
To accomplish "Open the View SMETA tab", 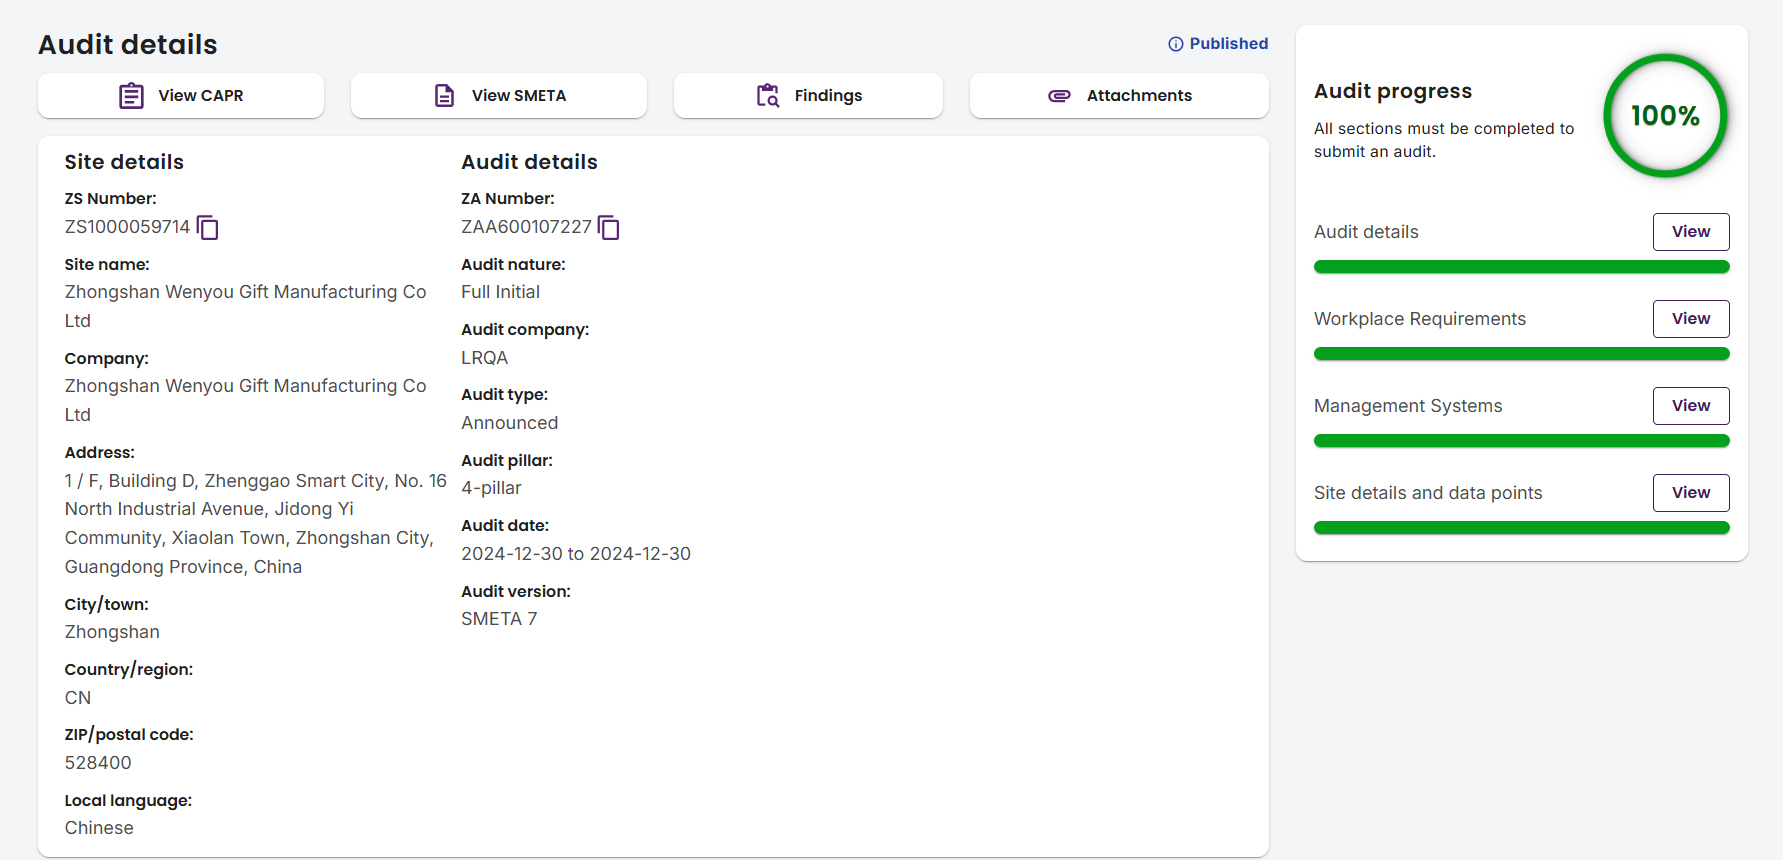I will coord(499,96).
